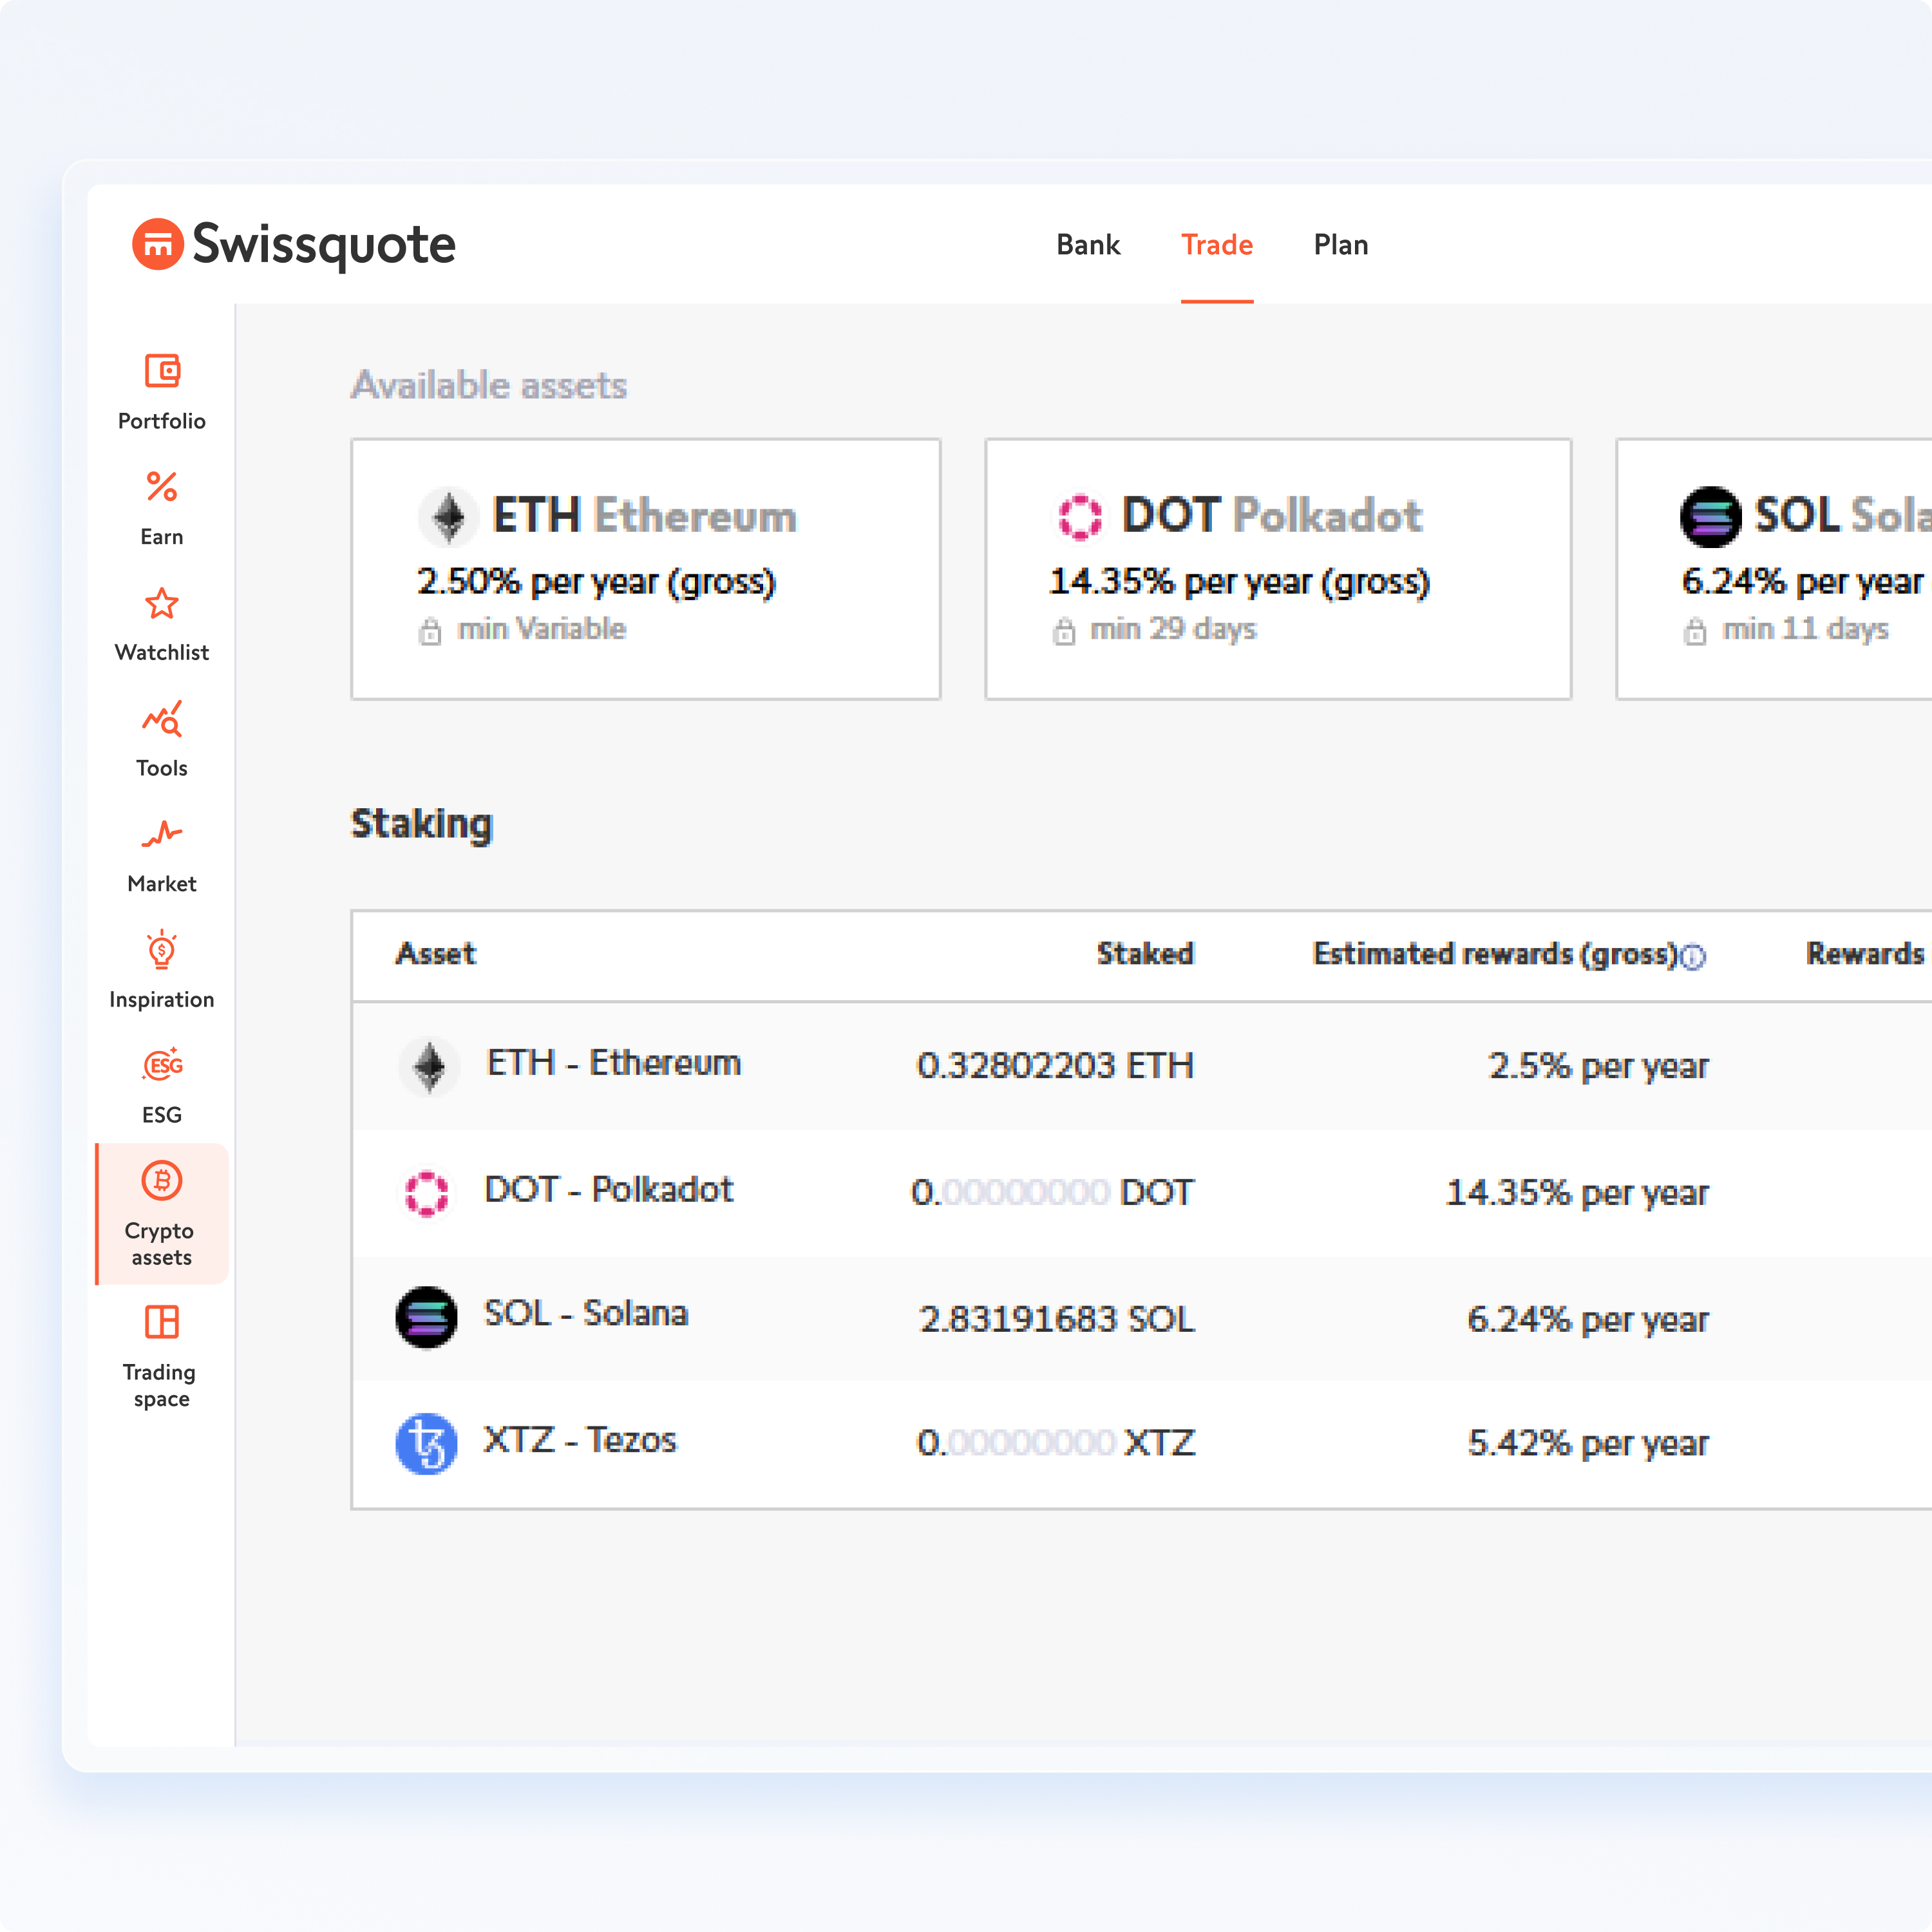Switch to the Bank tab

click(x=1088, y=244)
